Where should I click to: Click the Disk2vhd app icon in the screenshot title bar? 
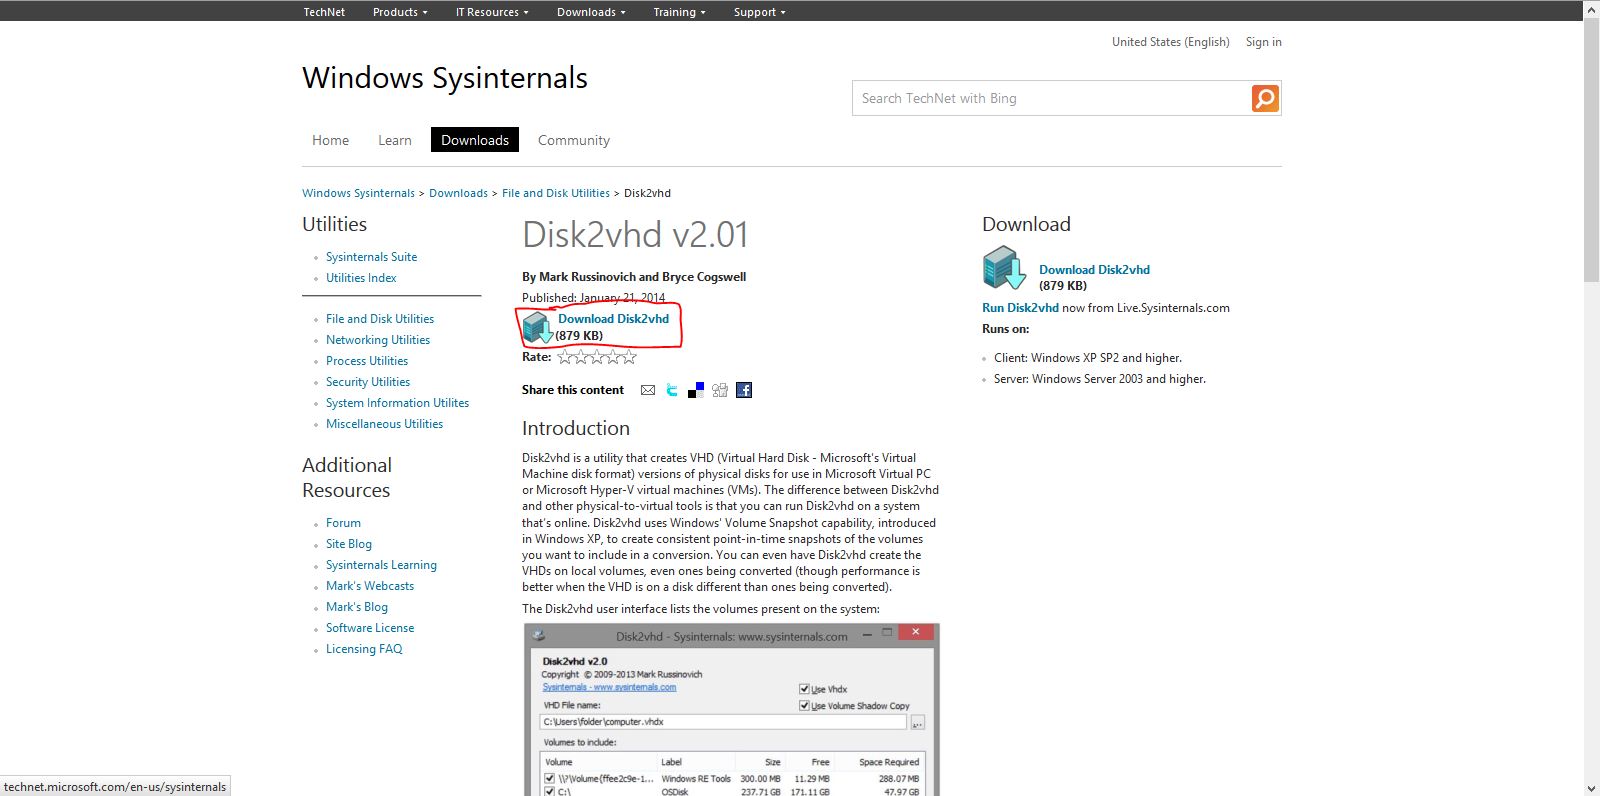539,635
